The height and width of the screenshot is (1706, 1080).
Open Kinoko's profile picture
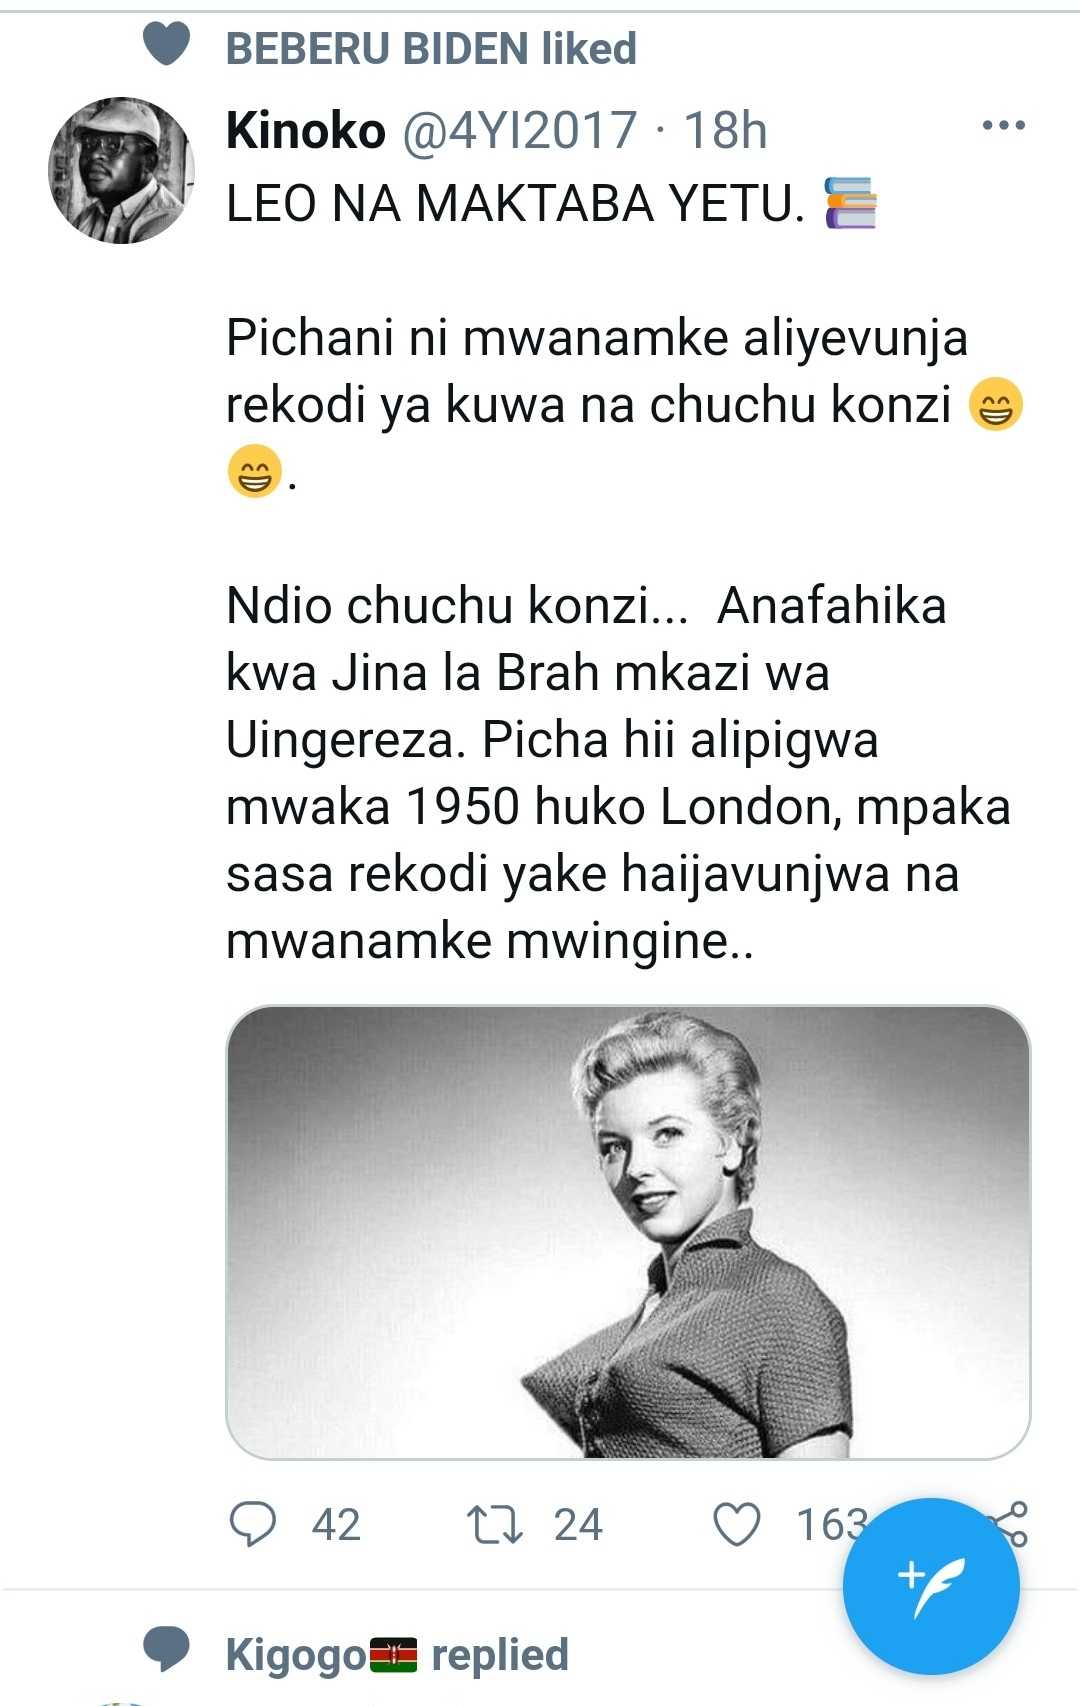point(121,170)
